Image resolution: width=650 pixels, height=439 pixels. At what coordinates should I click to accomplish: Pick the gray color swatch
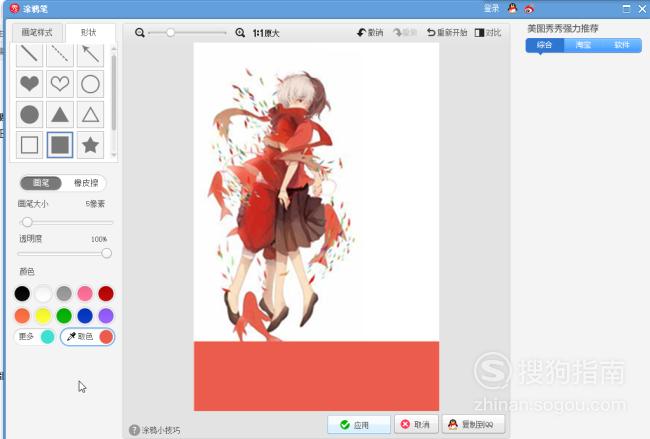(x=64, y=293)
